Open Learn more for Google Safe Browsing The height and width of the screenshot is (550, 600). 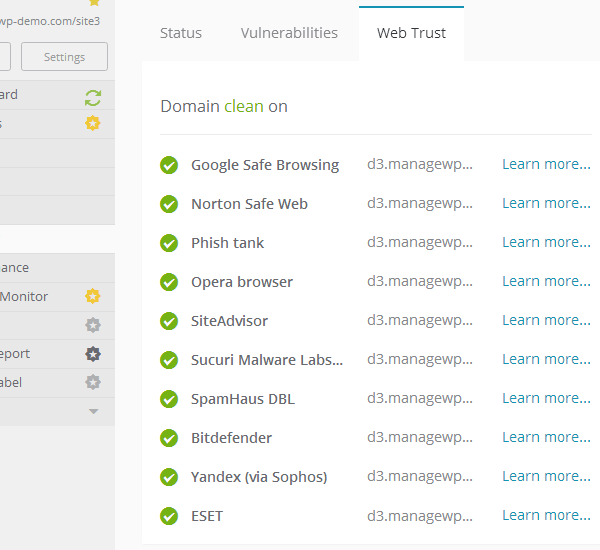click(546, 164)
